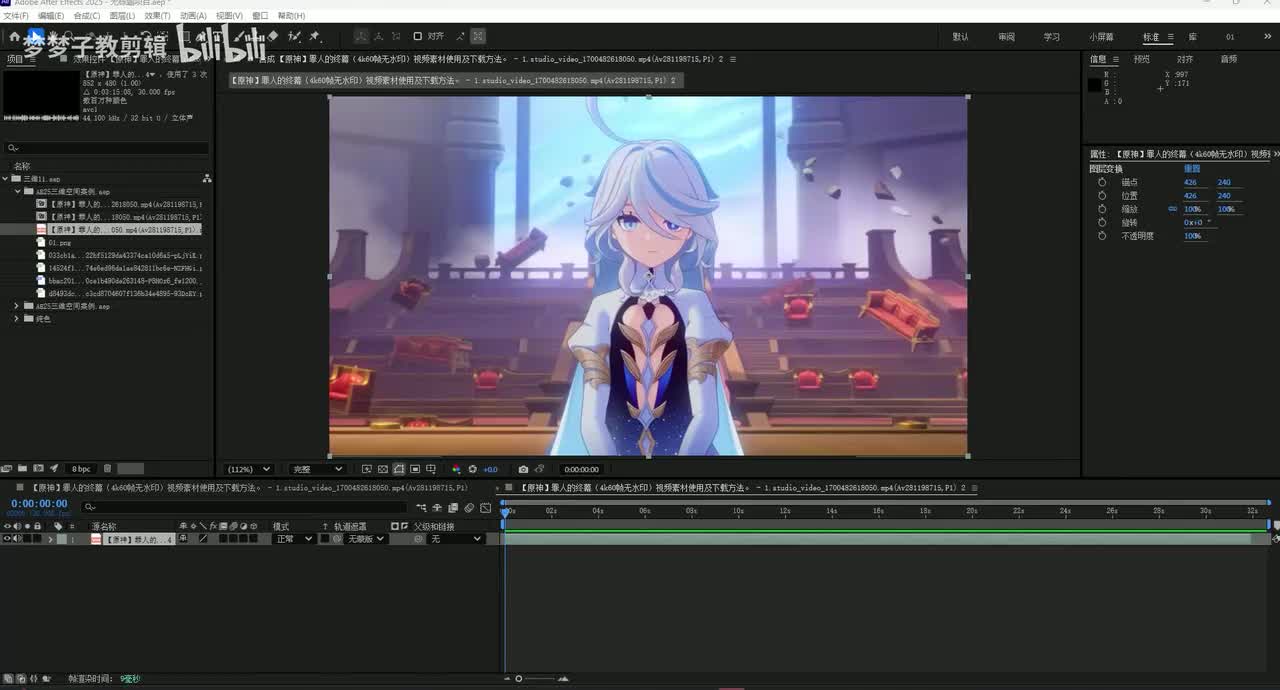Open project flowchart view icon

pos(206,178)
